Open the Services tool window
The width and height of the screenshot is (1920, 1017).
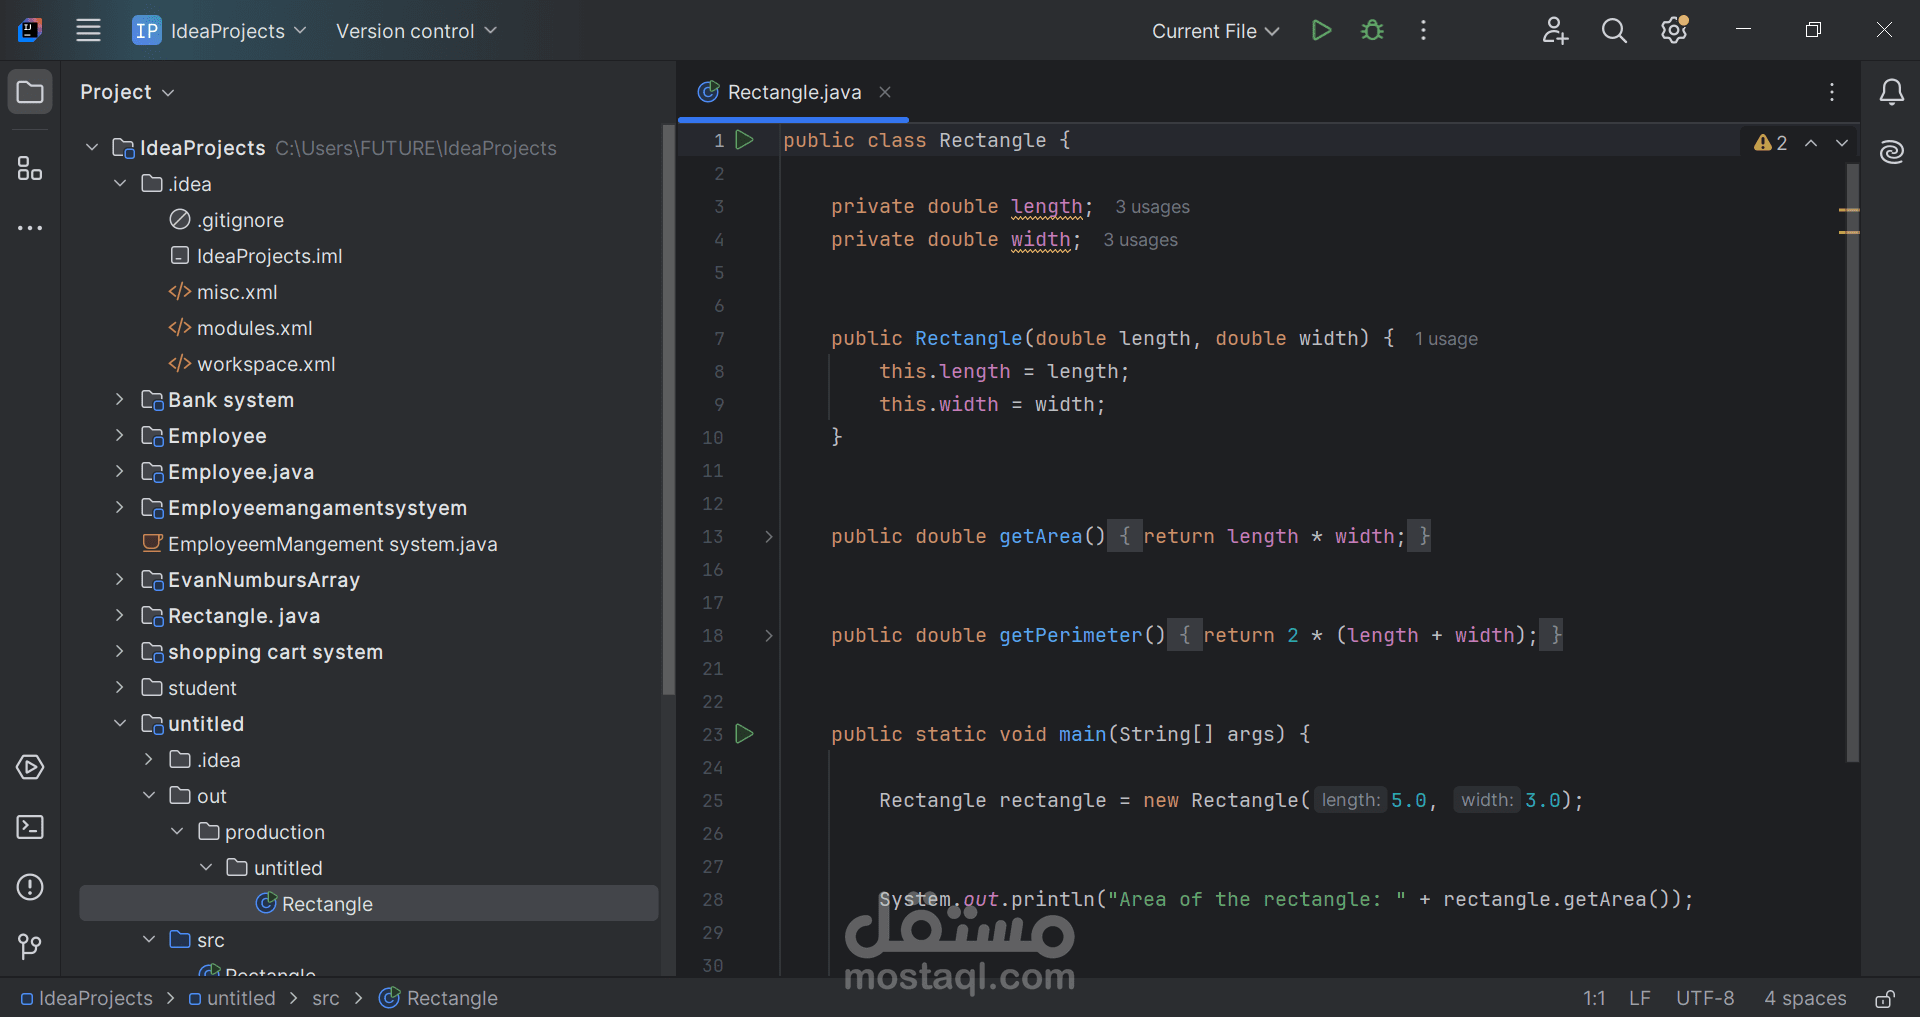30,767
